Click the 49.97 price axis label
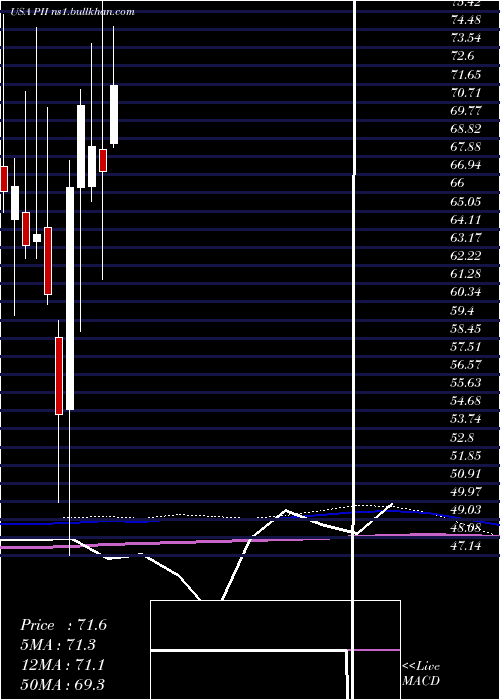This screenshot has width=500, height=700. [466, 492]
